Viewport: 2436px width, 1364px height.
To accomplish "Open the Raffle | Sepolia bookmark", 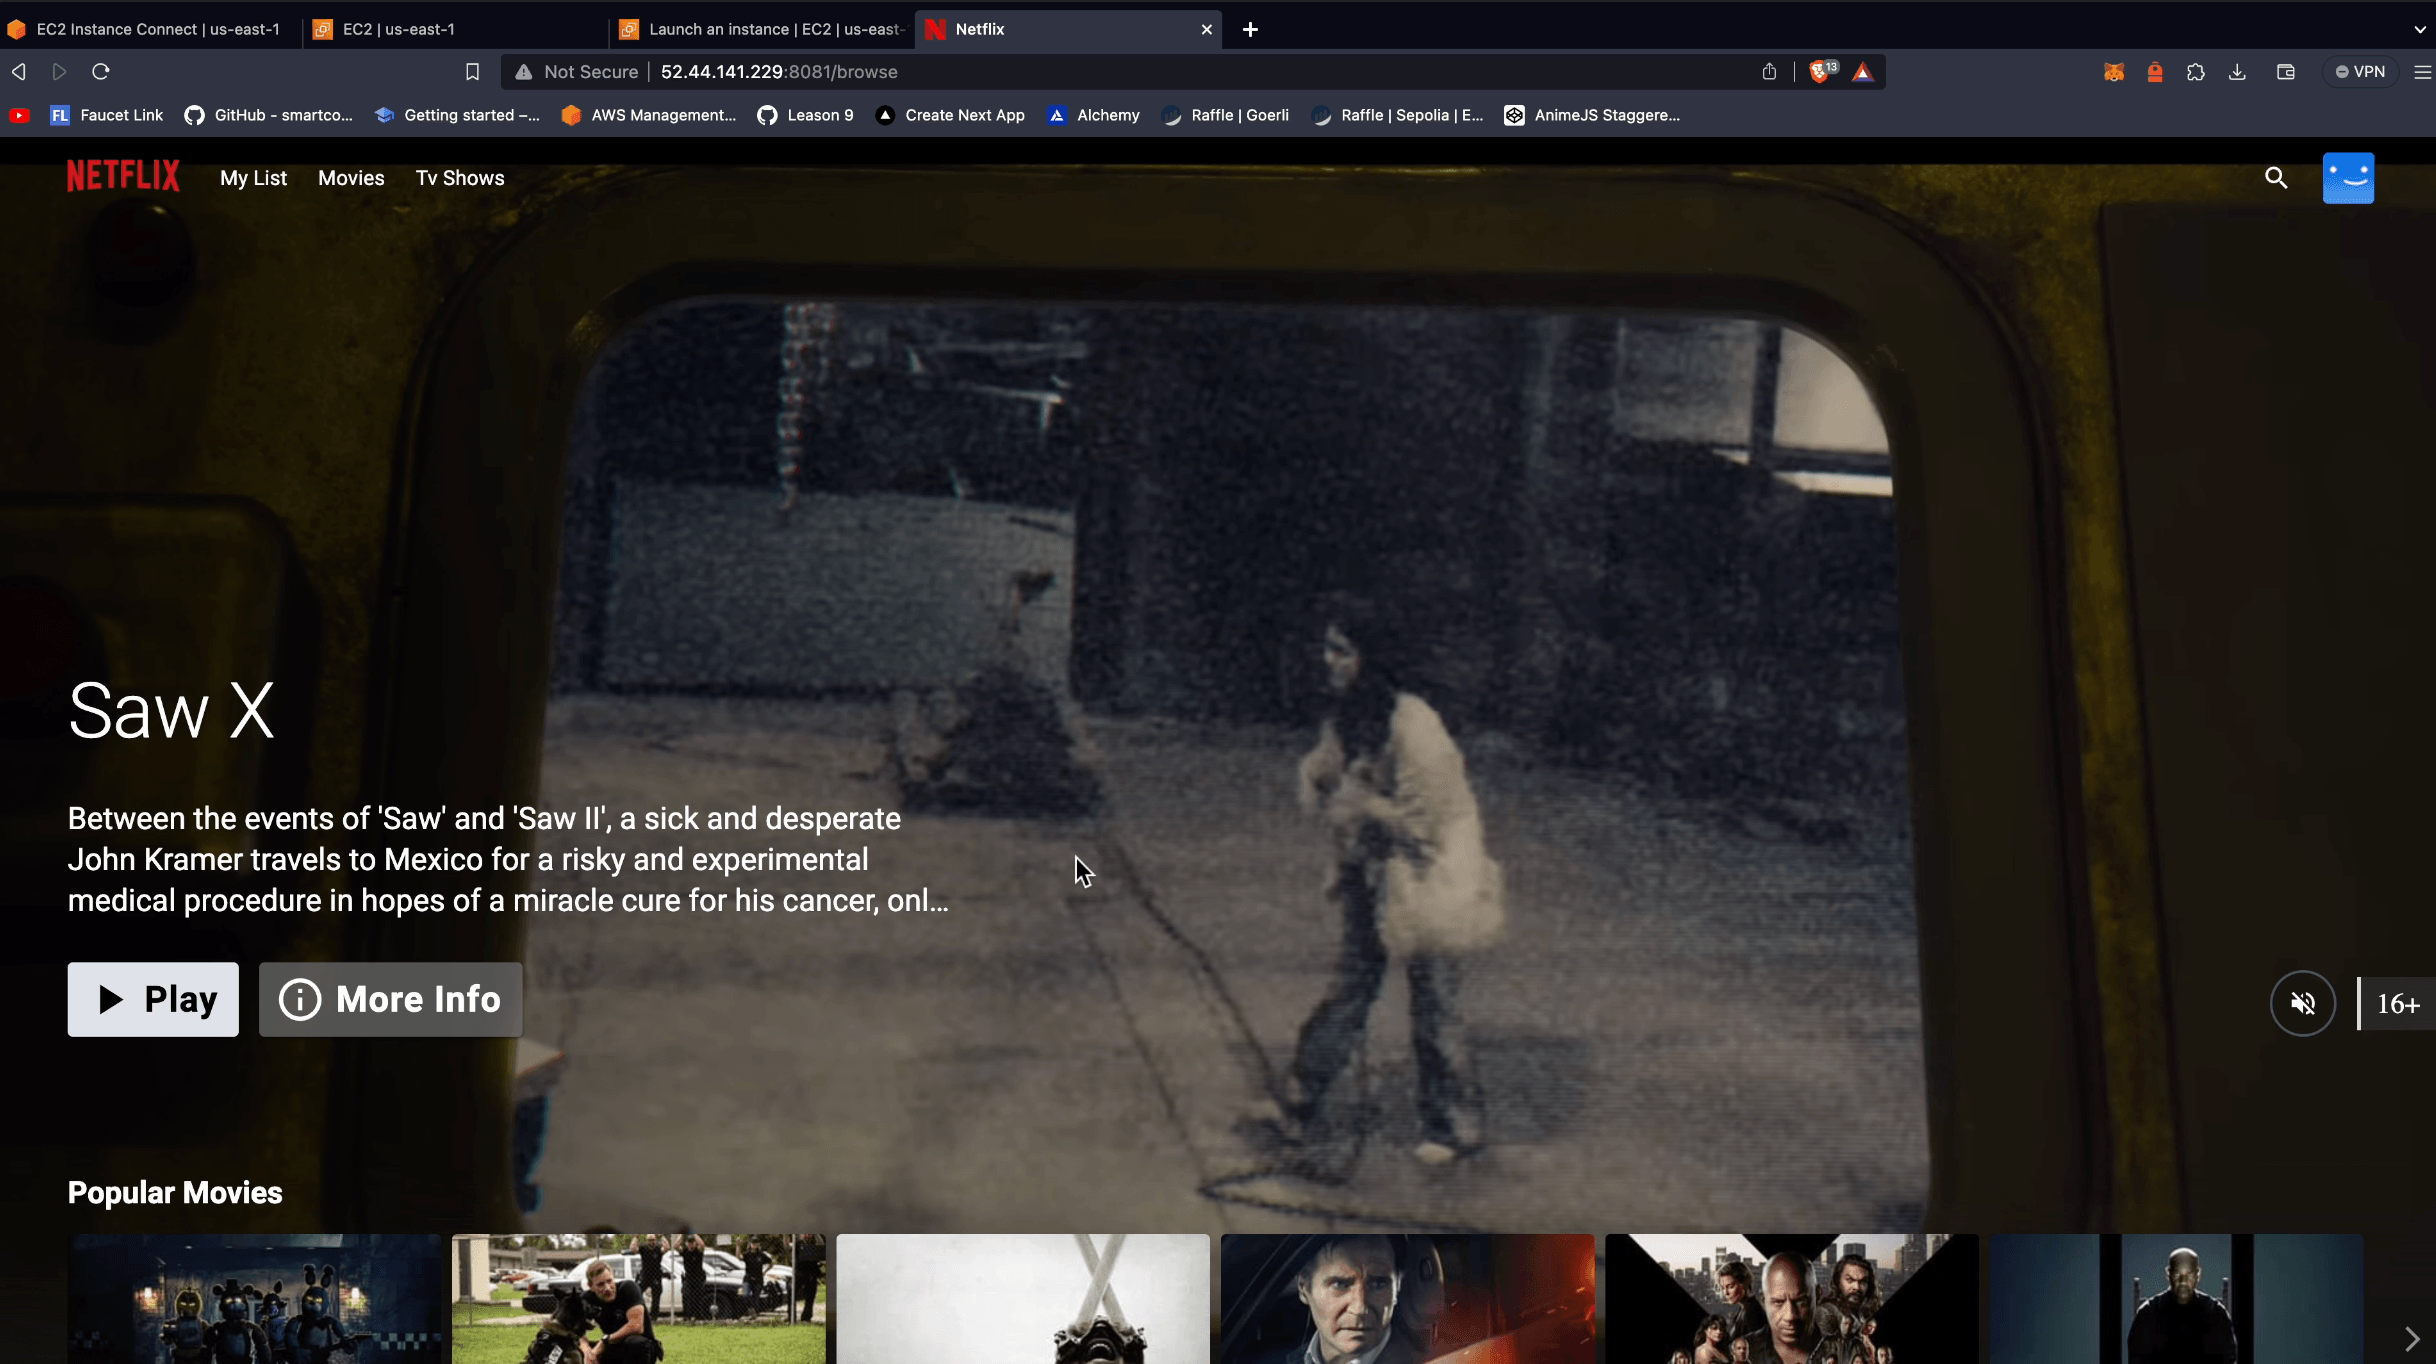I will point(1397,115).
